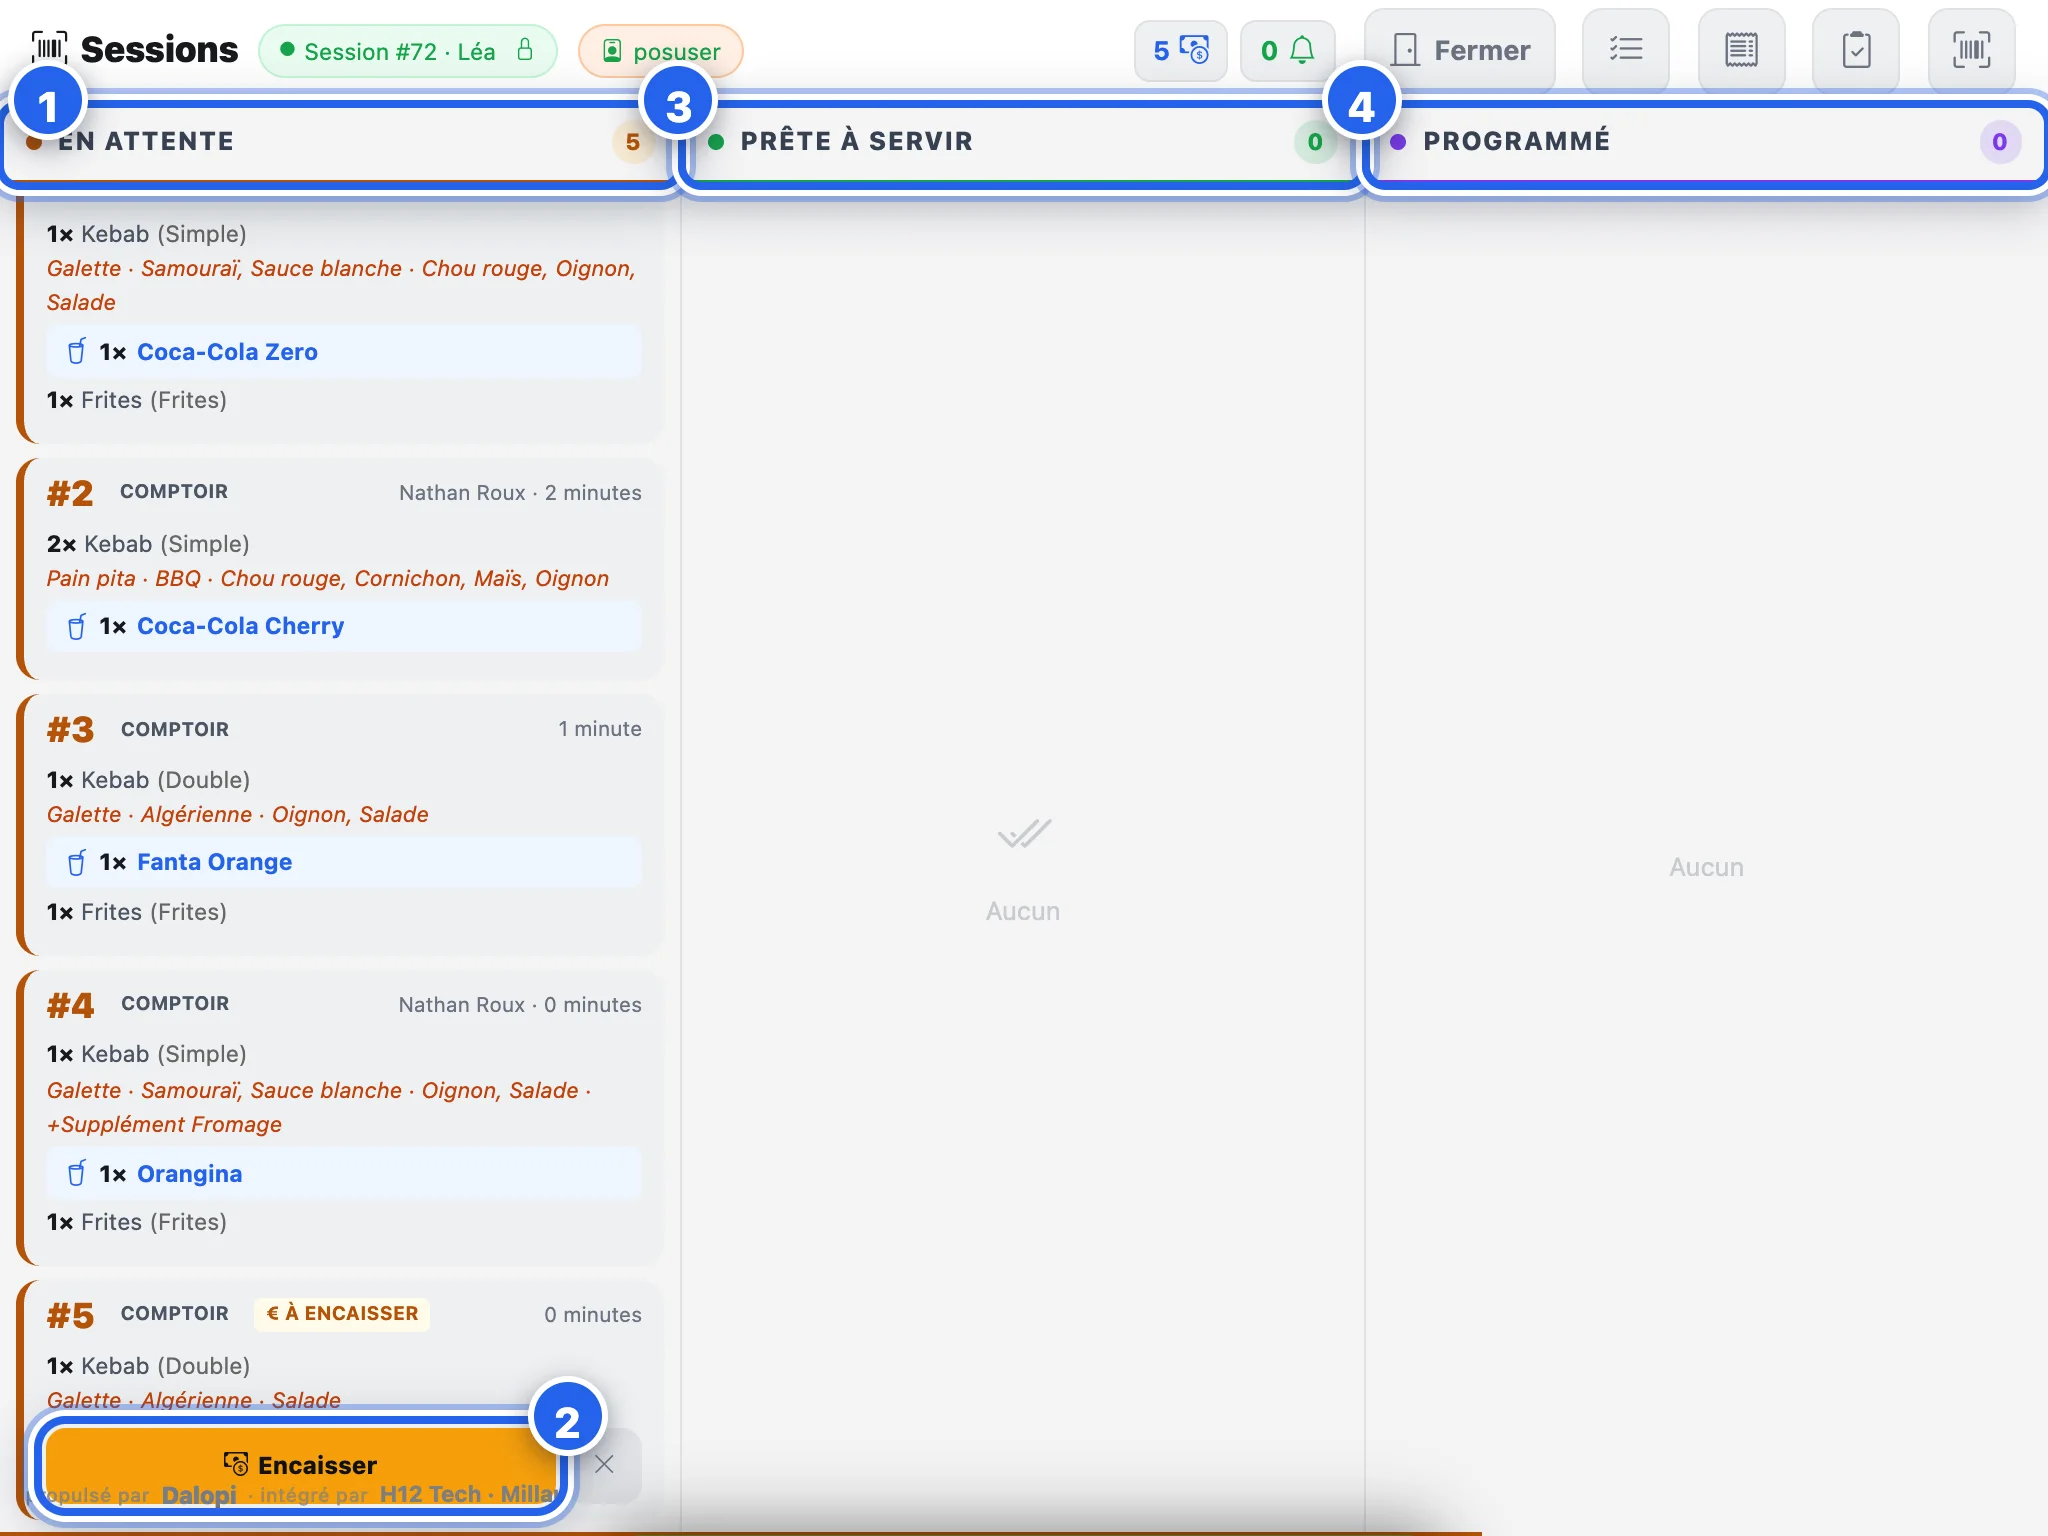Click the Coca-Cola Cherry drink line
Screen dimensions: 2048x1536
(344, 626)
